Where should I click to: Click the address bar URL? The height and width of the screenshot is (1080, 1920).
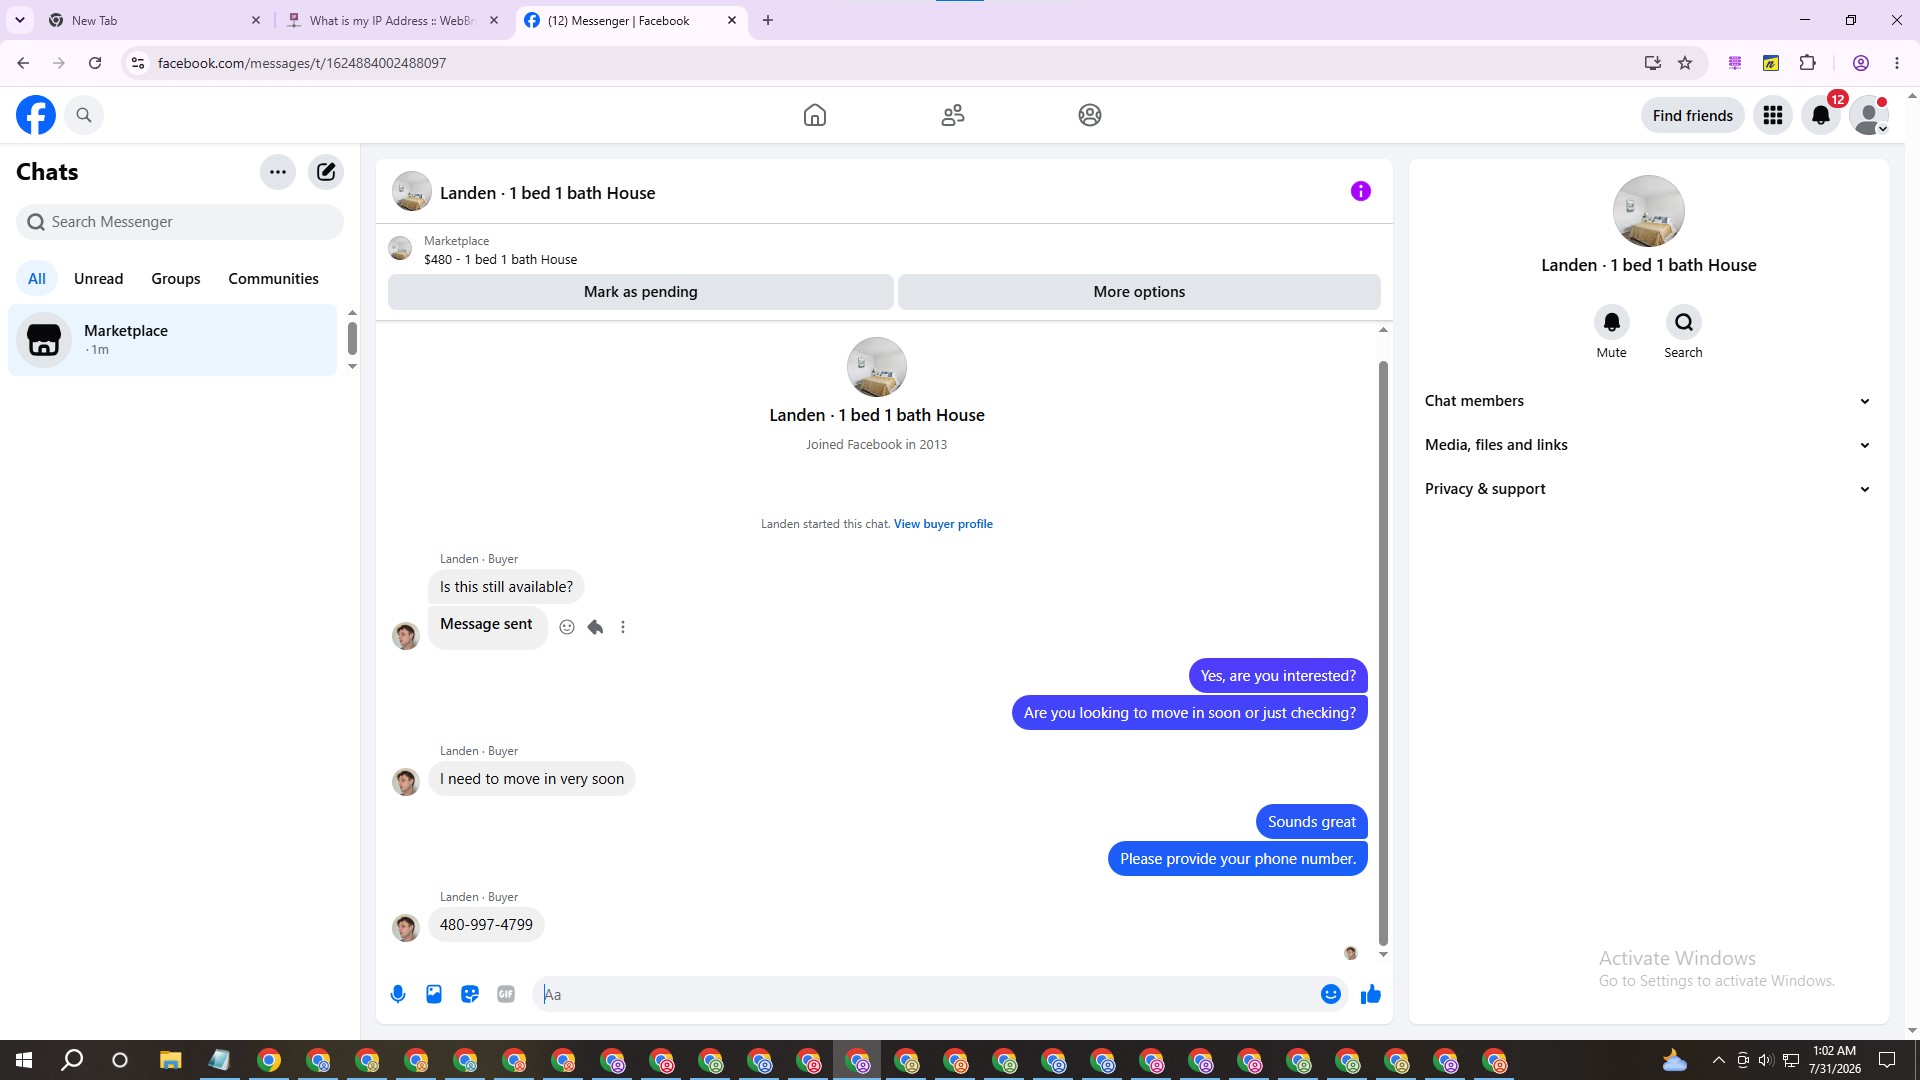click(x=302, y=63)
